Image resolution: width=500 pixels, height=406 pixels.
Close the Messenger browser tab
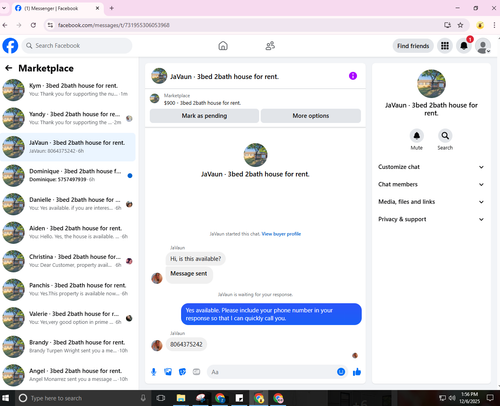click(x=97, y=8)
